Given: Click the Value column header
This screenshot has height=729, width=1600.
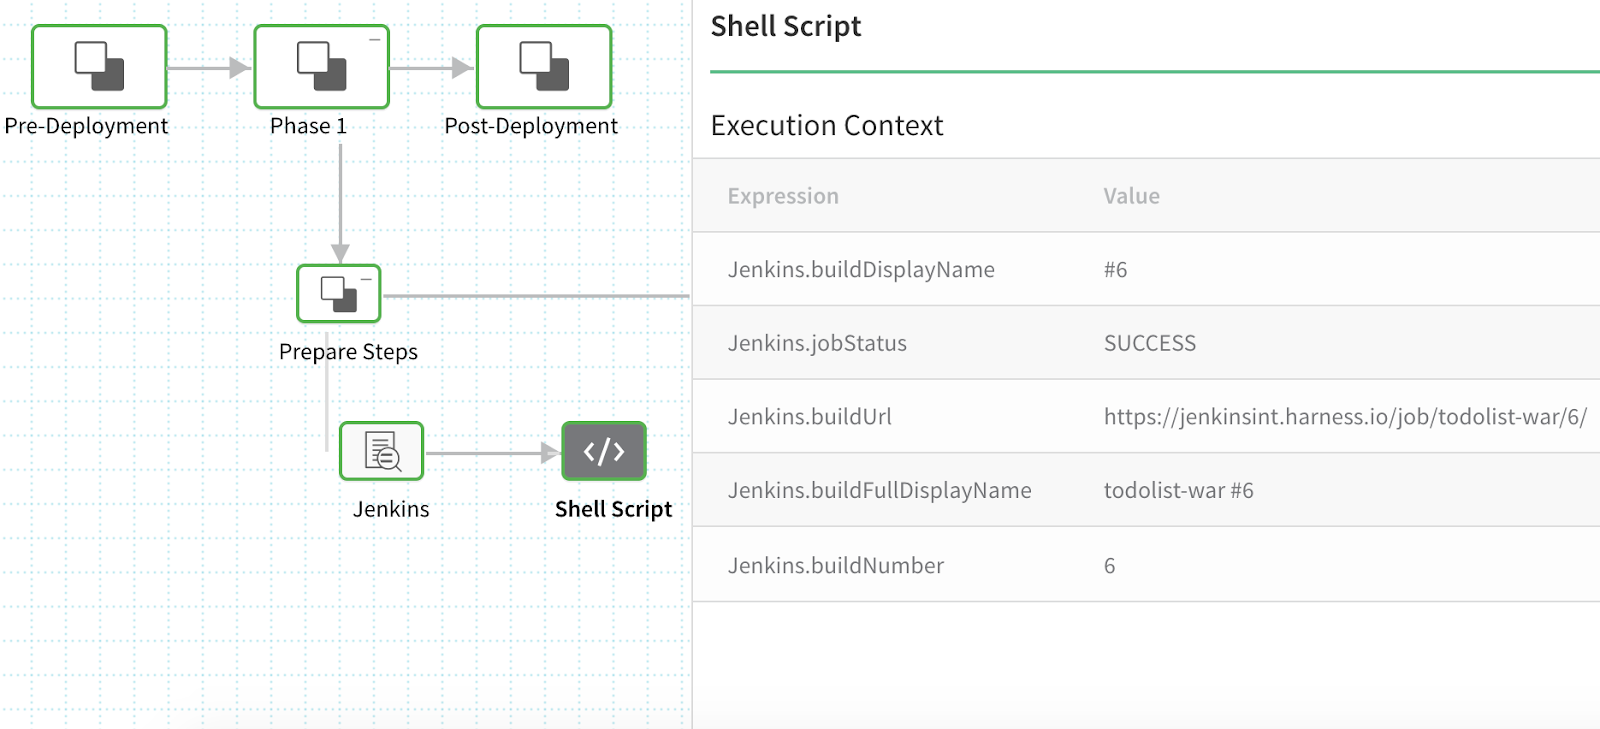Looking at the screenshot, I should click(x=1132, y=196).
